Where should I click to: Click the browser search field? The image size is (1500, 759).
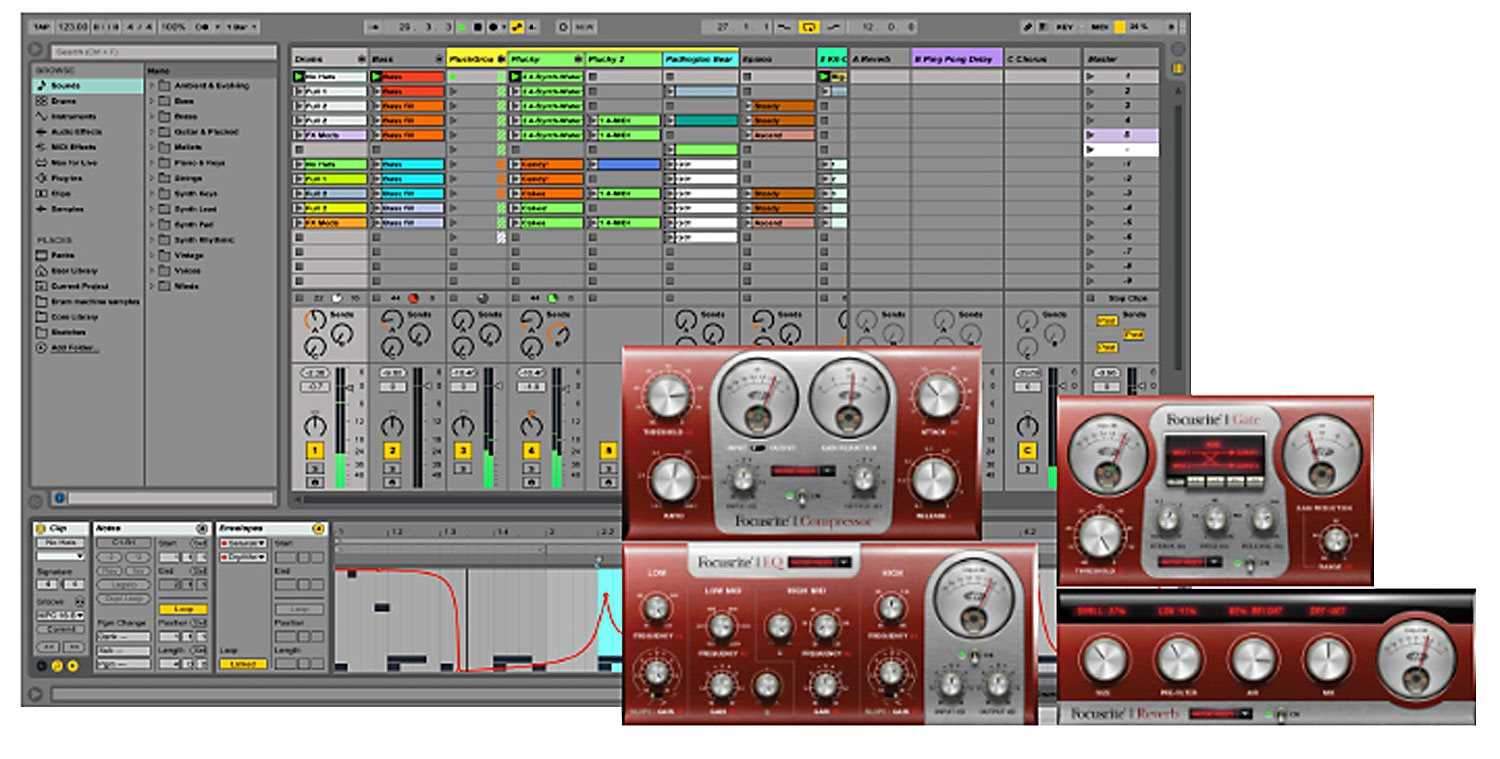tap(163, 51)
